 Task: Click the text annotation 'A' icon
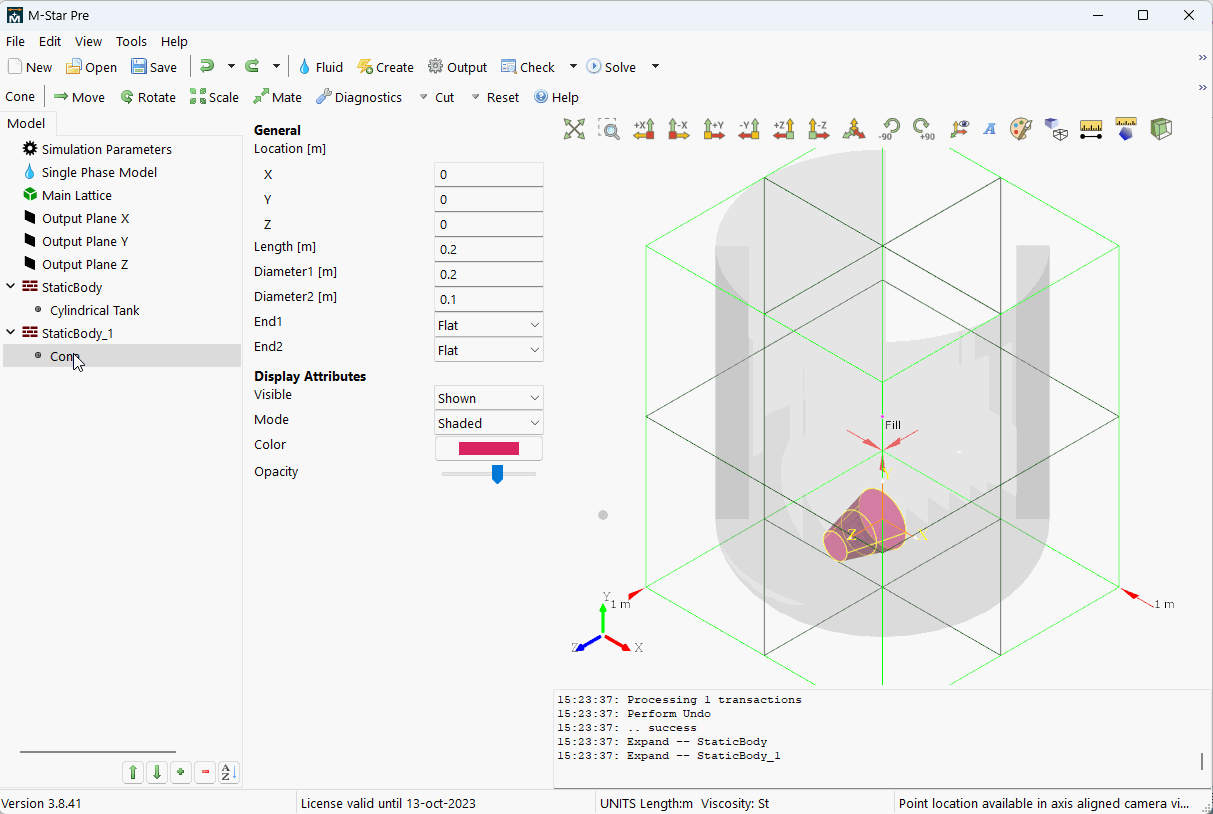click(x=990, y=128)
